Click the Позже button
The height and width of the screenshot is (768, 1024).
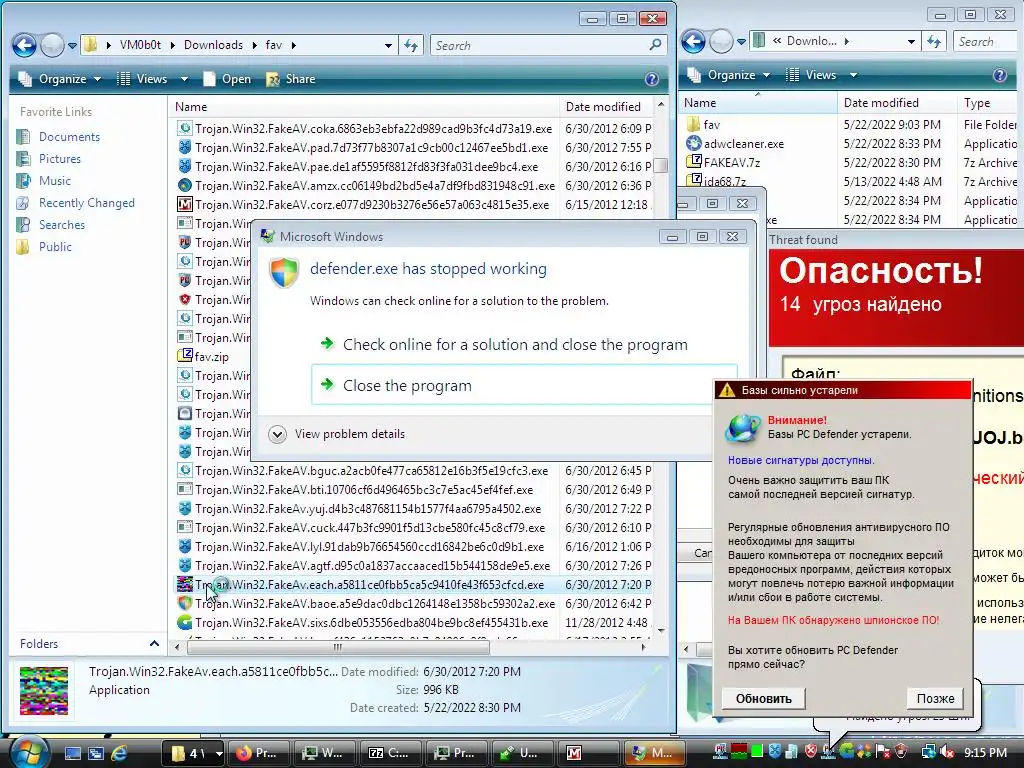[935, 698]
